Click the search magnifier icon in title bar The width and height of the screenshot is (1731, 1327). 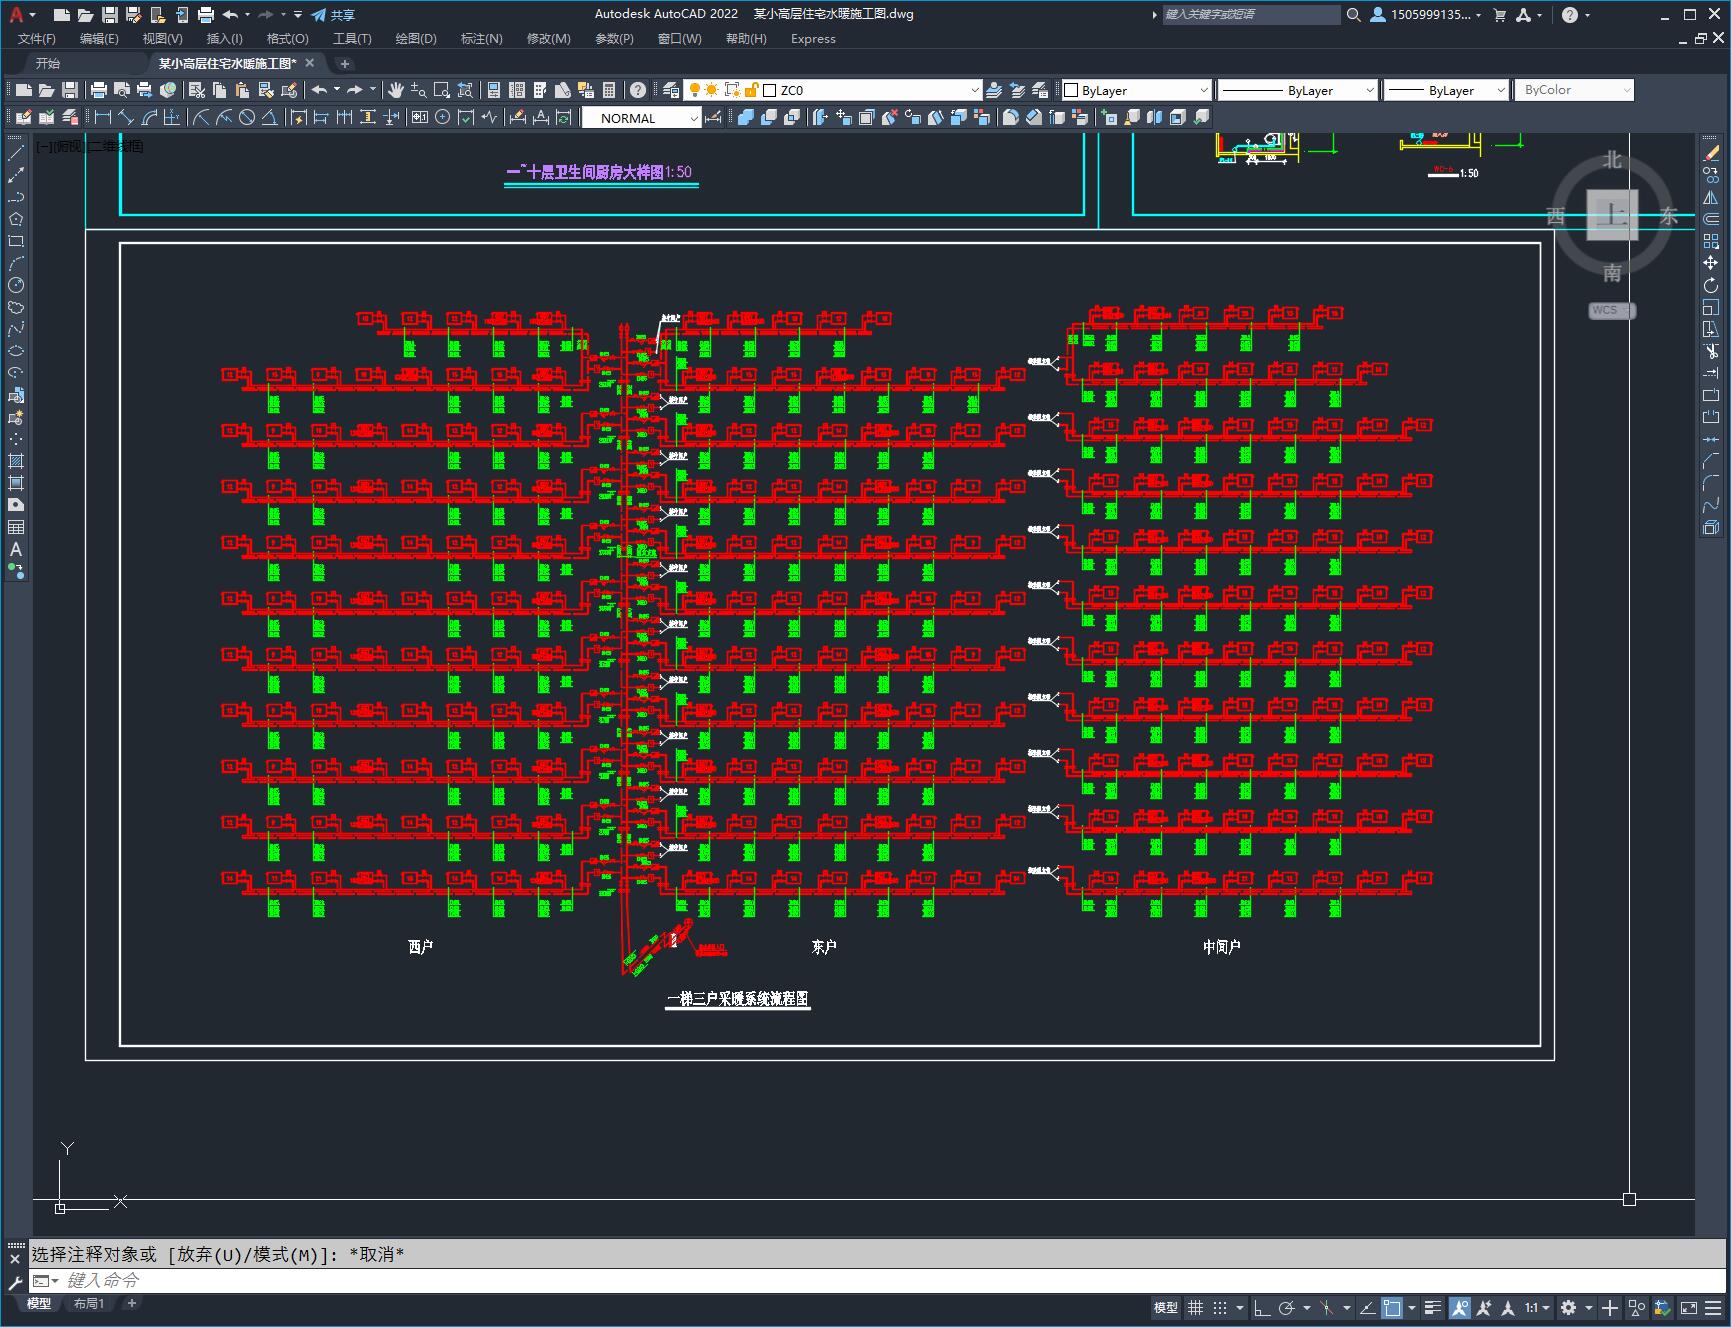click(1353, 15)
